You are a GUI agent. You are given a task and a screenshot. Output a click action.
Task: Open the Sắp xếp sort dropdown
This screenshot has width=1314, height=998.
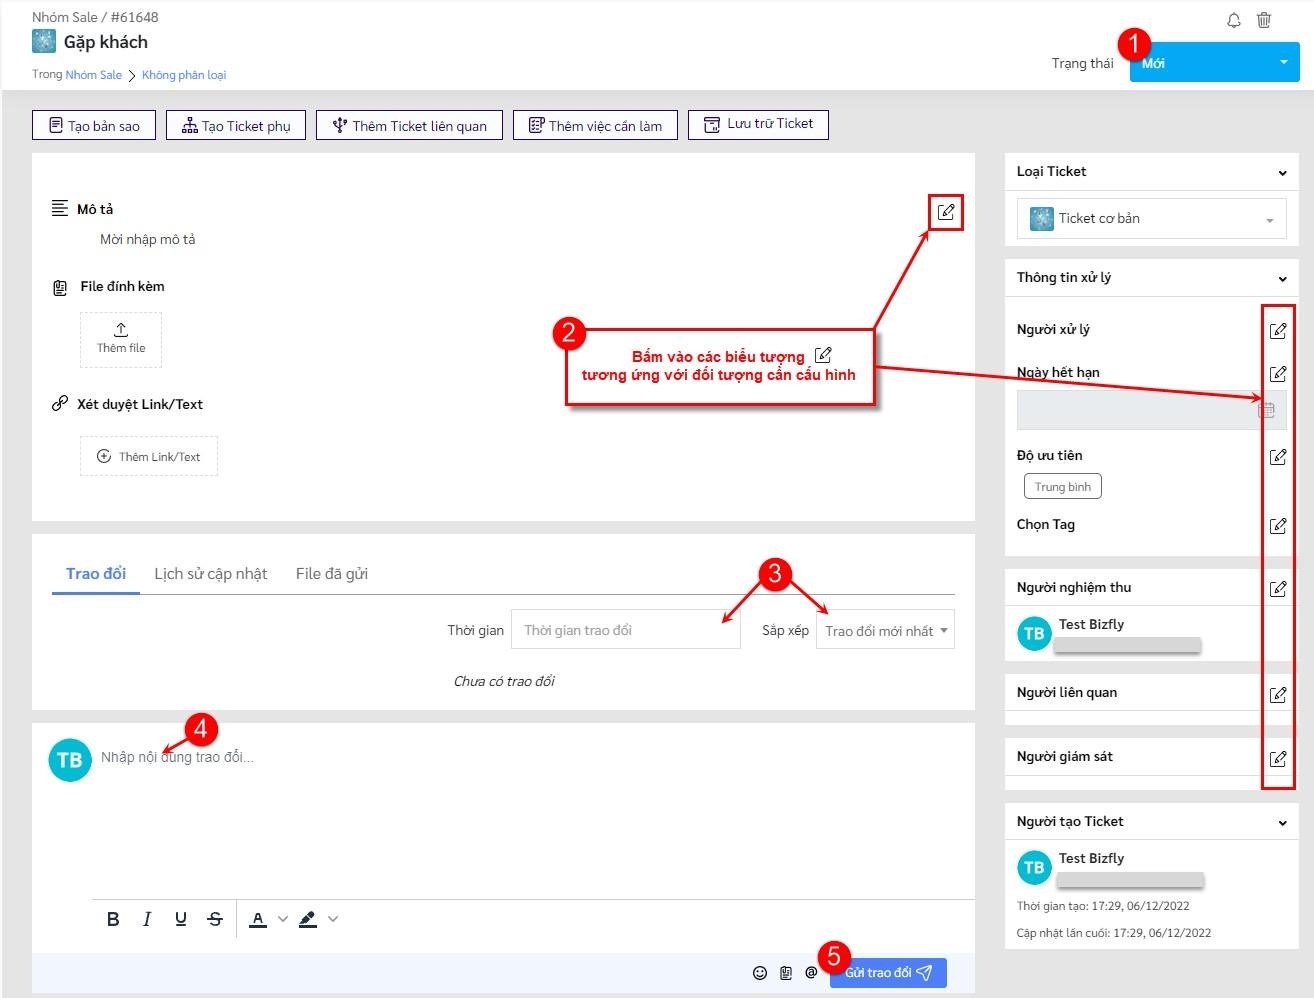[x=886, y=630]
